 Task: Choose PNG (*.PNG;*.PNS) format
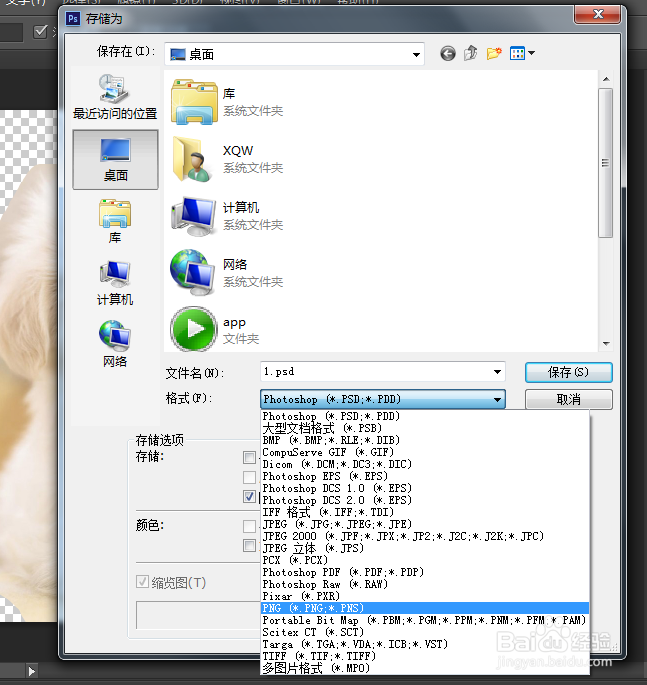(x=425, y=608)
